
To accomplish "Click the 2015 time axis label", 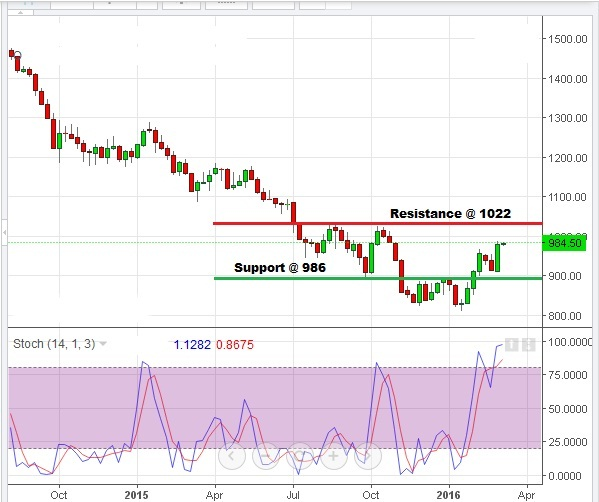I will (x=136, y=495).
